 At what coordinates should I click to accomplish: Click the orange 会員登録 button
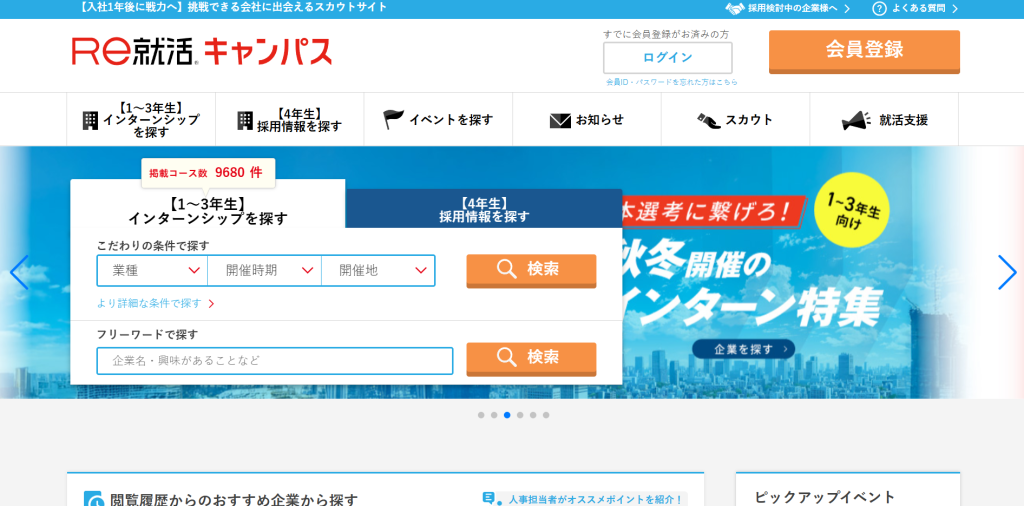[864, 51]
